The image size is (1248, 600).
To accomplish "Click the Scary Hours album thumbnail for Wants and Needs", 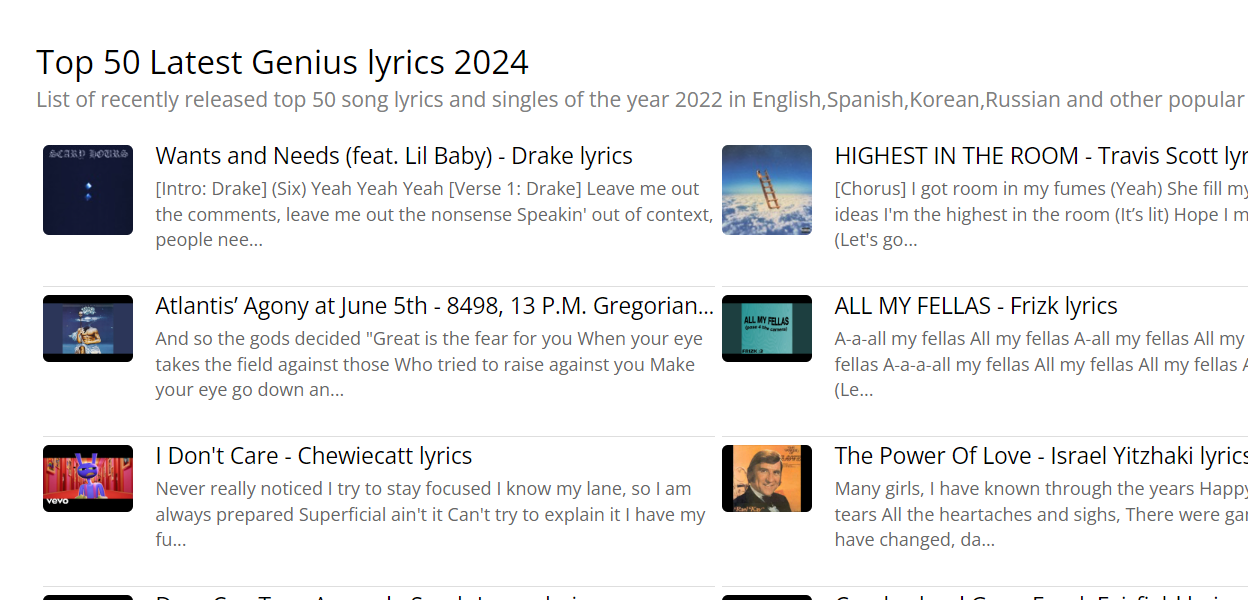I will pos(88,190).
